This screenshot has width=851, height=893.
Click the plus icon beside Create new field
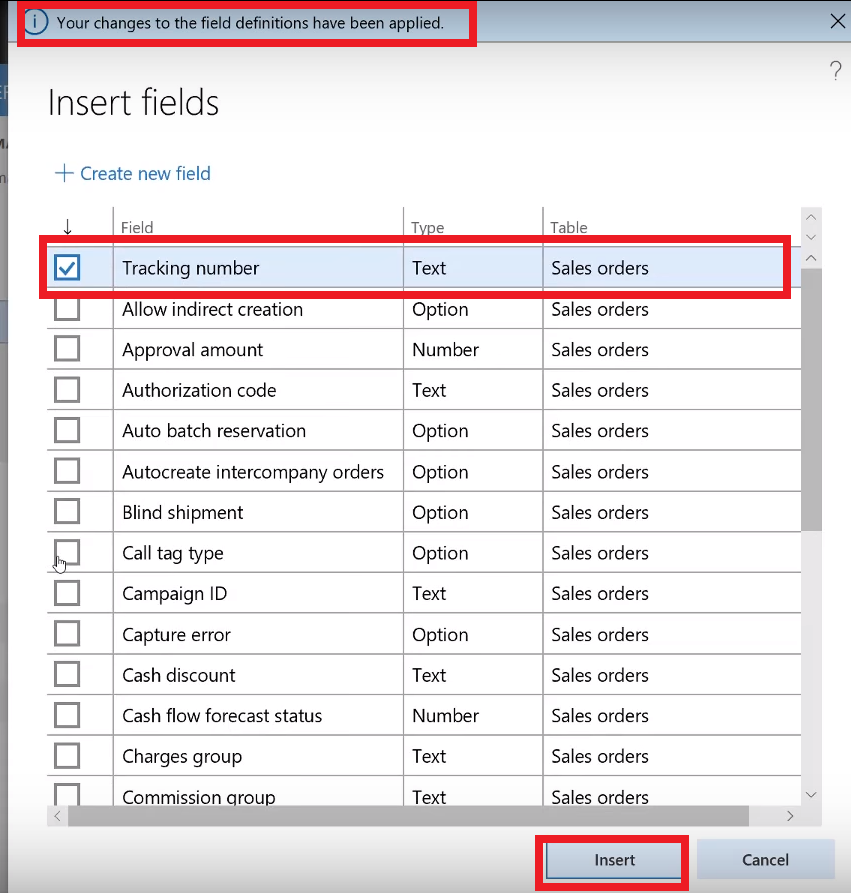click(x=64, y=173)
